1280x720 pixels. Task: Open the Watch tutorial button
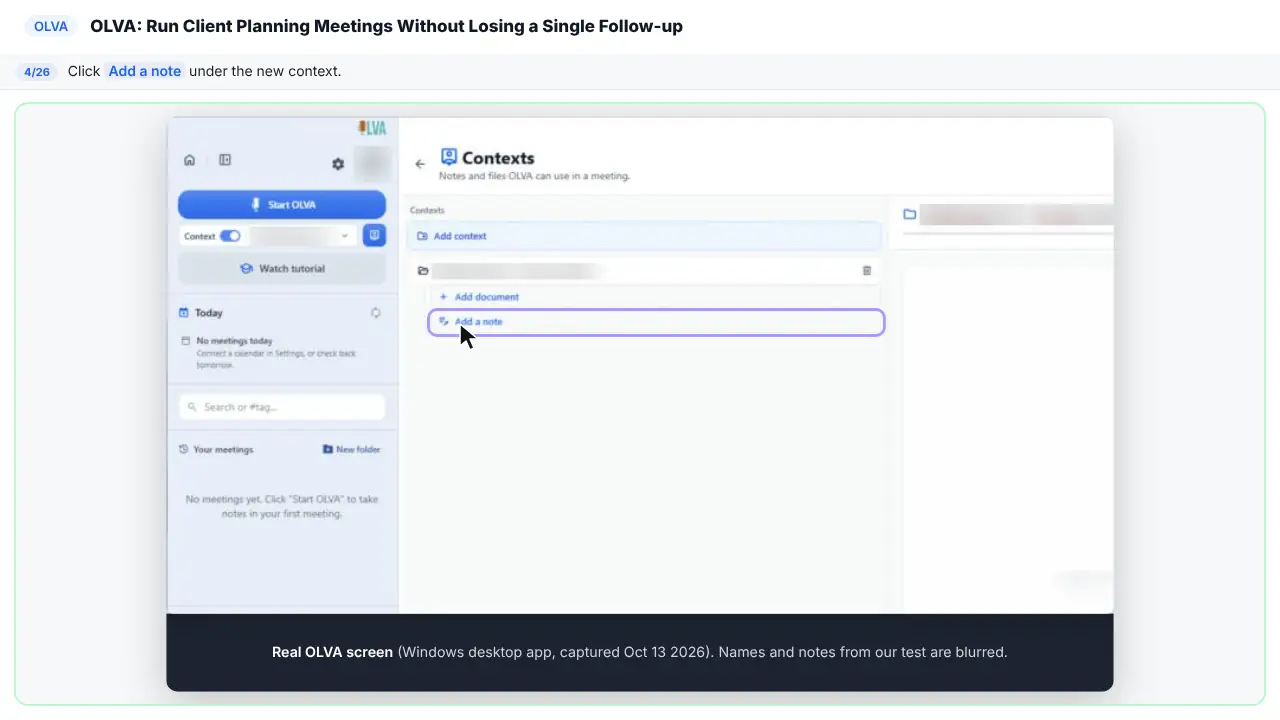click(282, 269)
